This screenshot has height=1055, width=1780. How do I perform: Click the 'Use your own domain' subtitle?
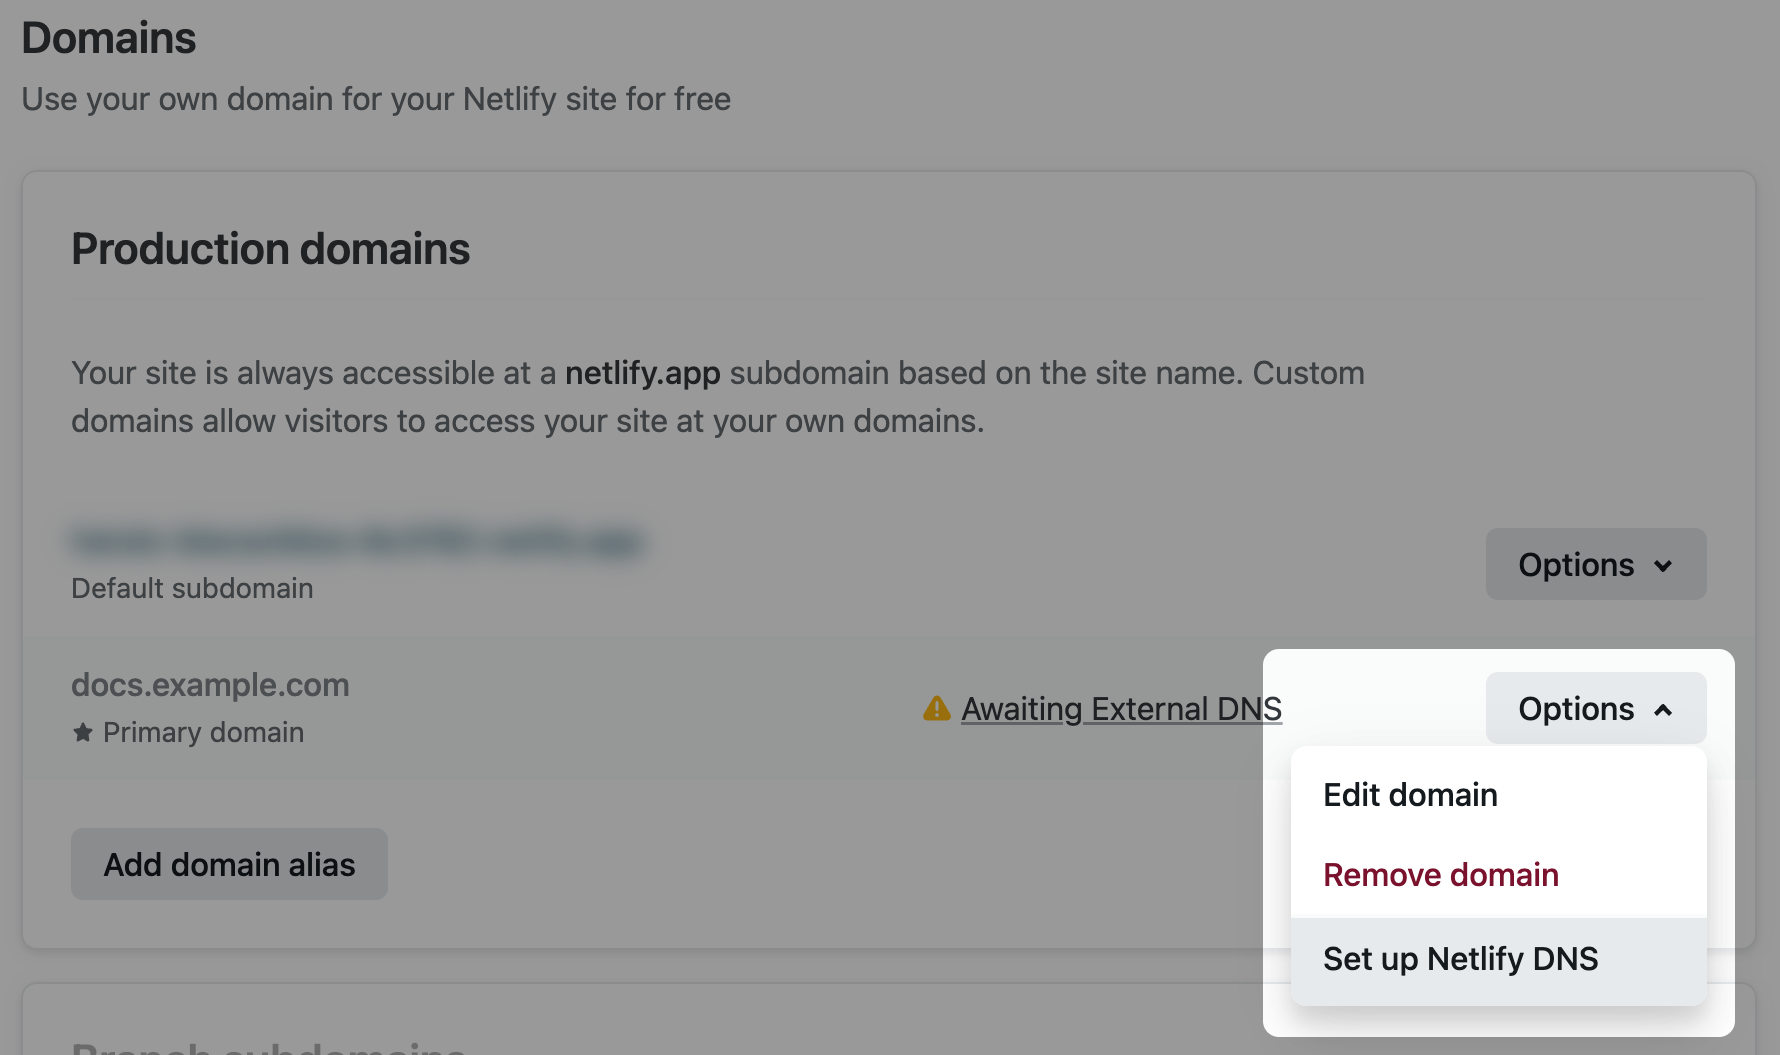coord(376,99)
